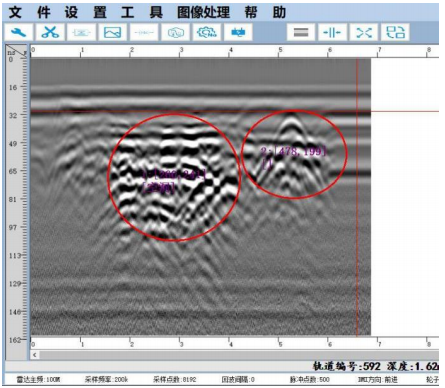
Task: Click the rotate layout icon
Action: 395,32
